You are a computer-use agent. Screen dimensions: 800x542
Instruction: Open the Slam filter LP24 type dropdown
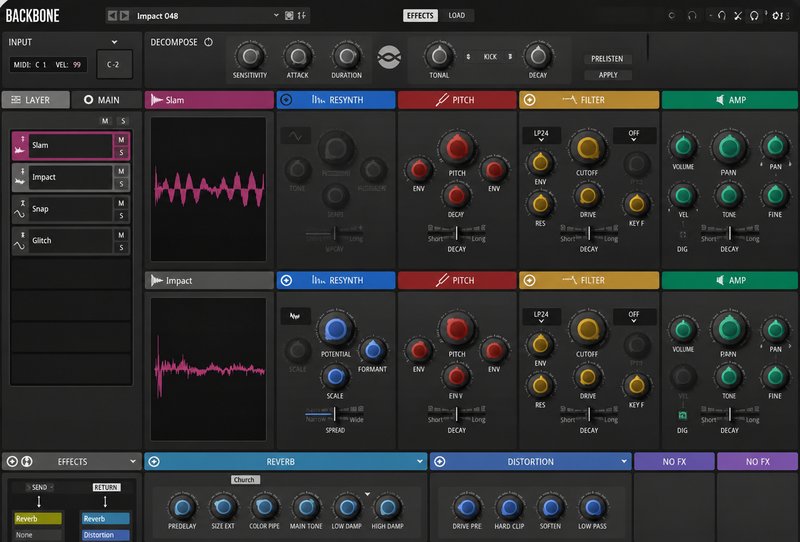click(x=541, y=135)
